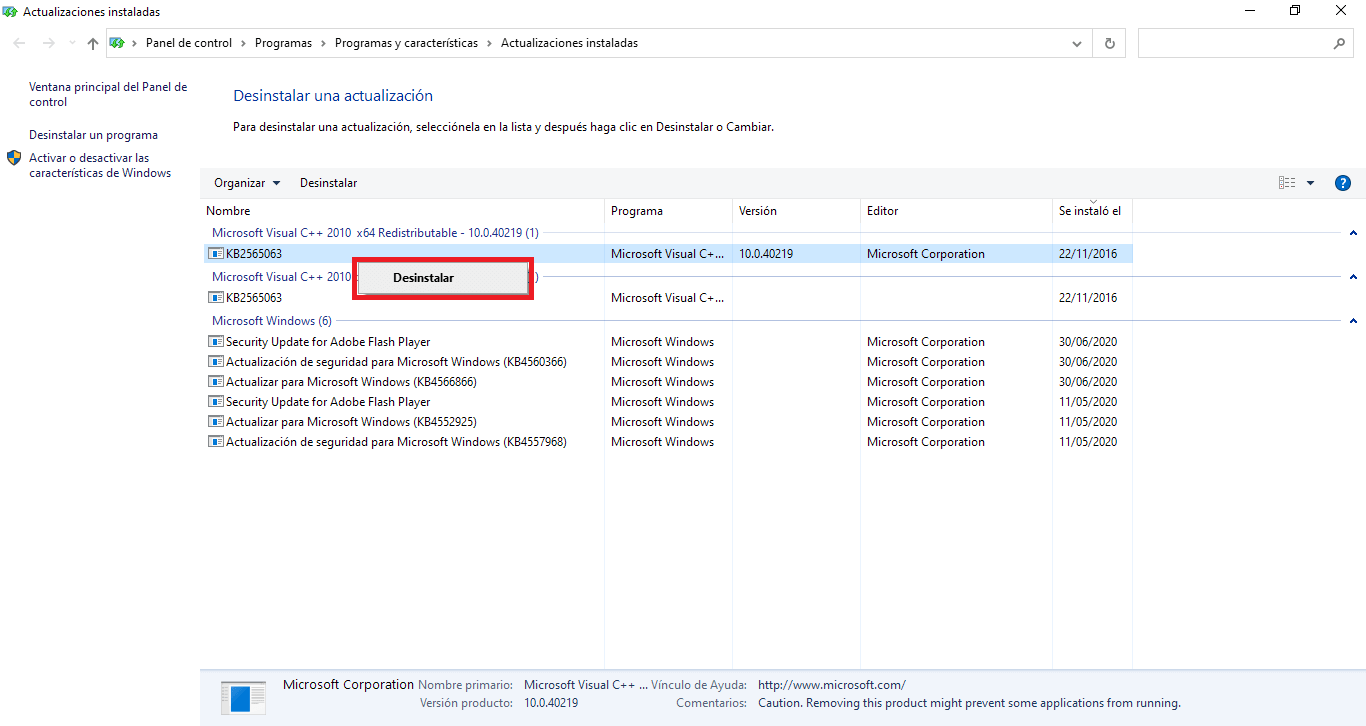The width and height of the screenshot is (1366, 726).
Task: Open 'Programas' breadcrumb
Action: click(x=283, y=43)
